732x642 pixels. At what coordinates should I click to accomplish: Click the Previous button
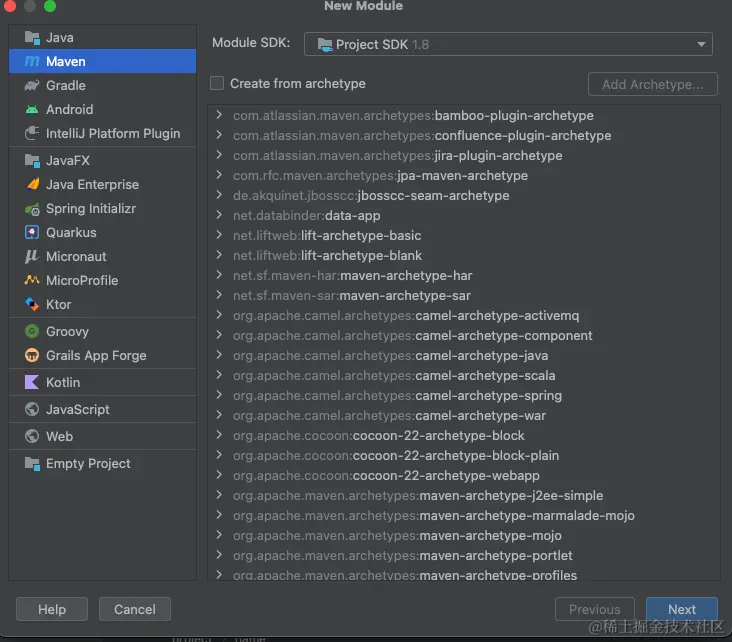tap(594, 609)
